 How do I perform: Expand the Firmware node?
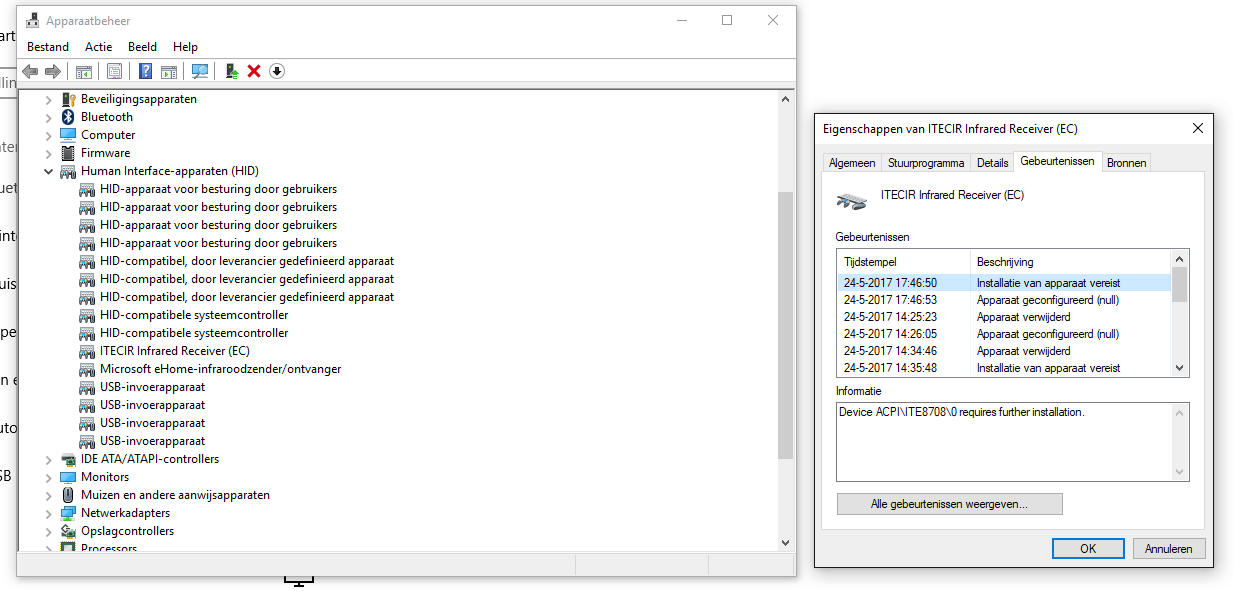coord(48,153)
